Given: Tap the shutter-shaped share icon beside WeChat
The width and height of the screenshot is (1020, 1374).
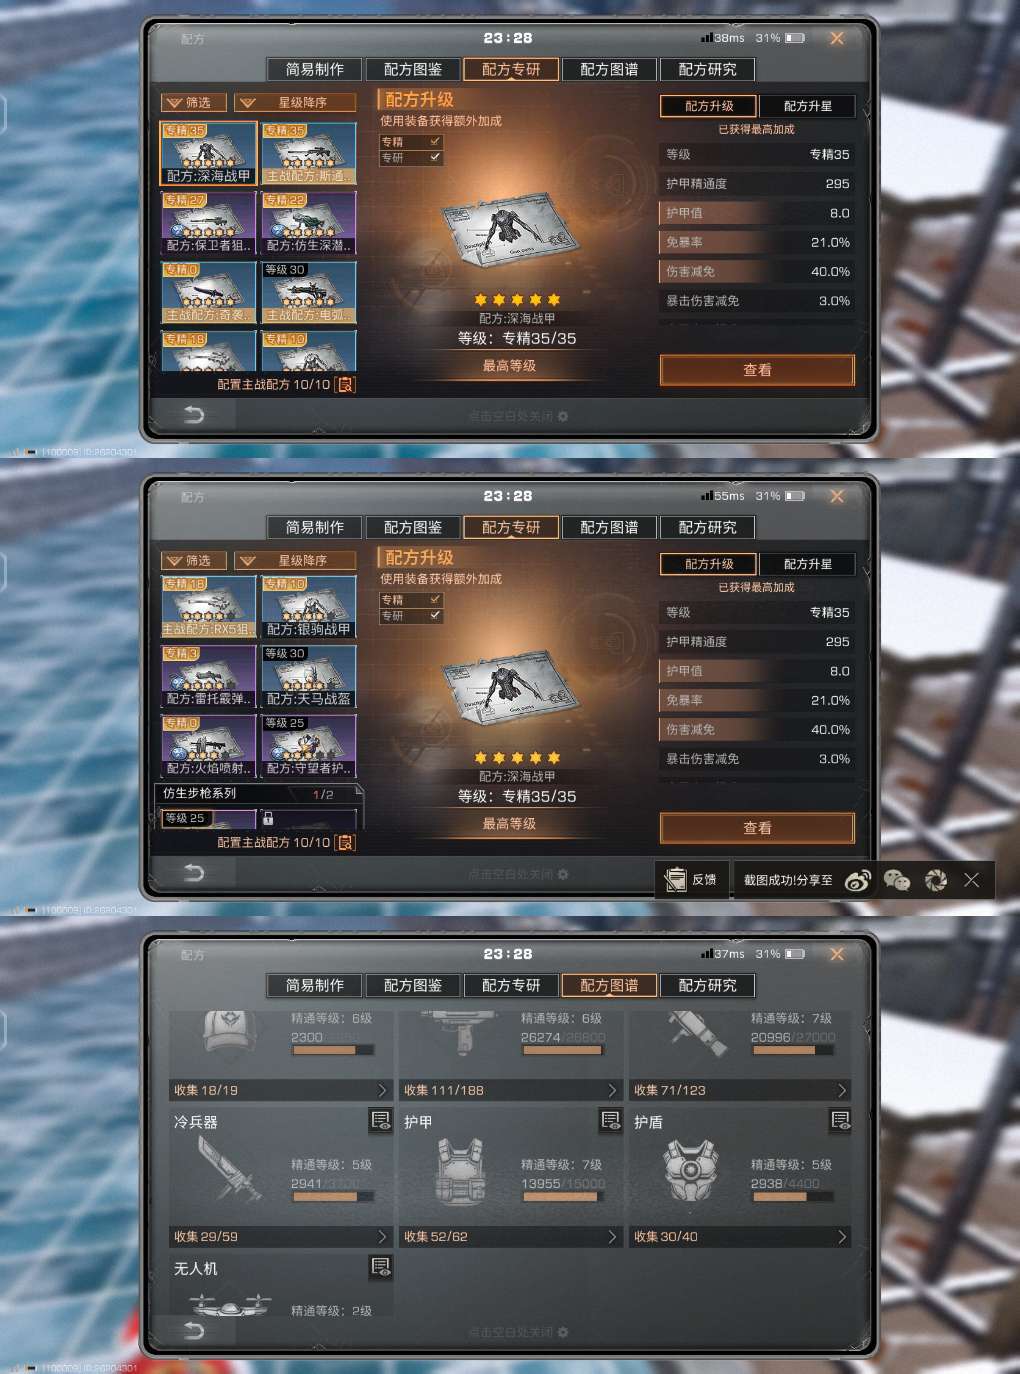Looking at the screenshot, I should click(936, 880).
